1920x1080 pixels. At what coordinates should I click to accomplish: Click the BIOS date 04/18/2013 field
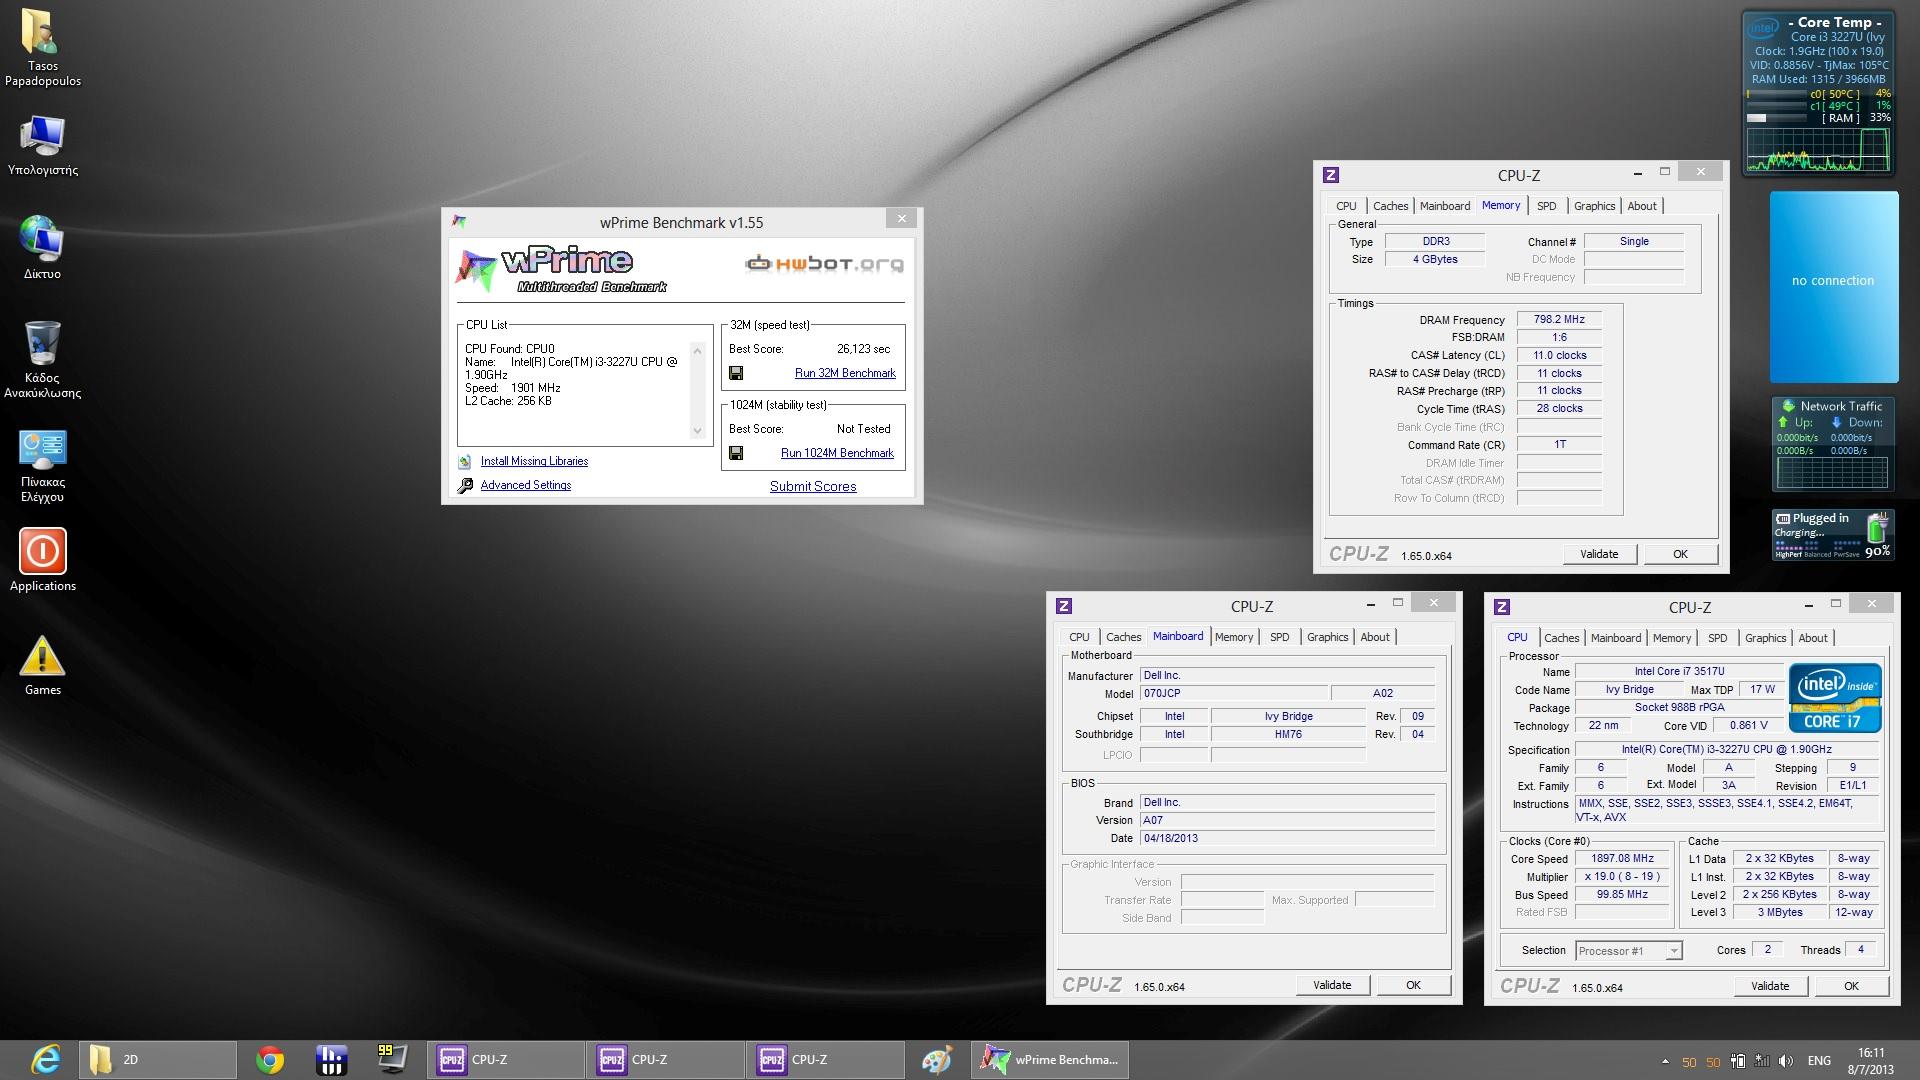pyautogui.click(x=1288, y=839)
